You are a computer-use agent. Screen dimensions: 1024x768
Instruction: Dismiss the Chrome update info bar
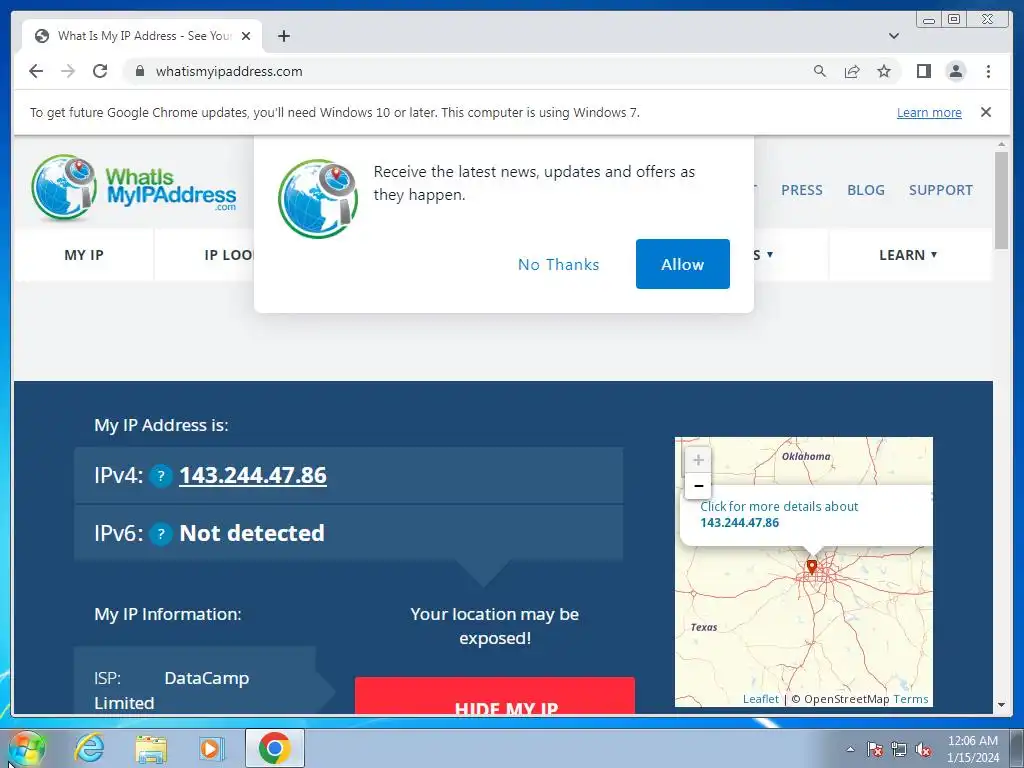point(986,112)
